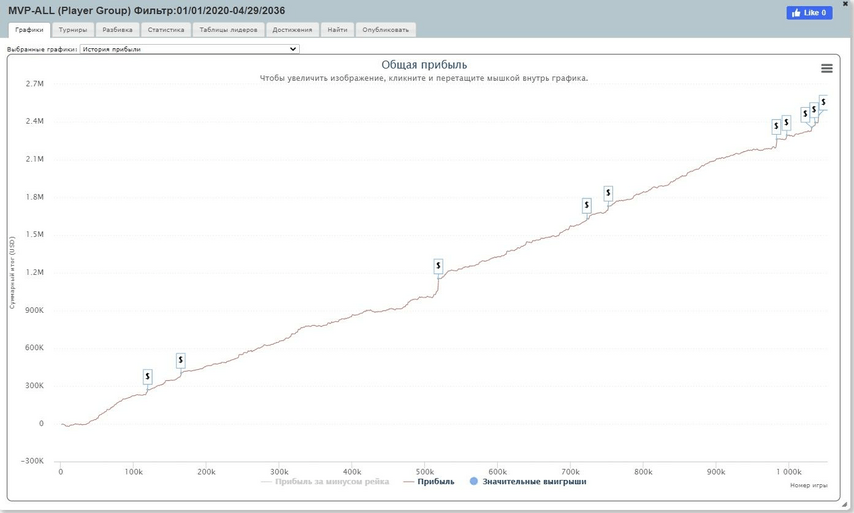Click the $ win marker near game 750k

click(x=608, y=193)
